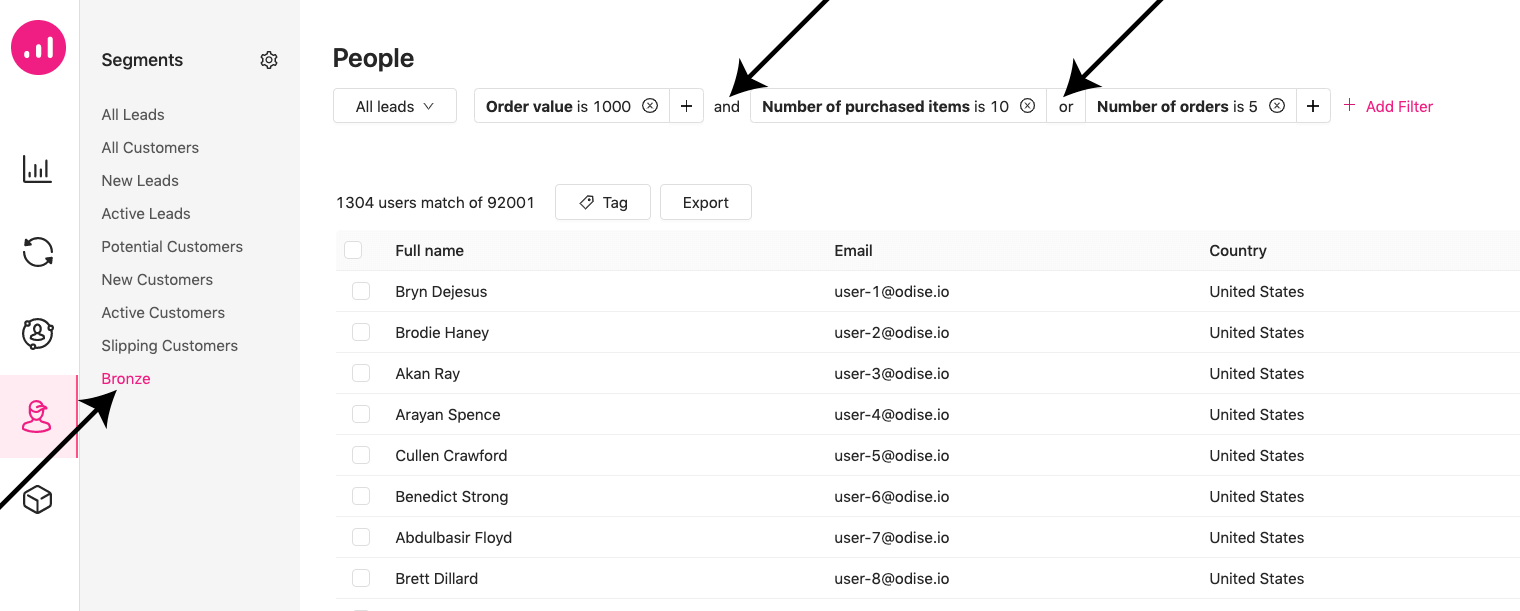1520x611 pixels.
Task: Remove the Number of purchased items filter
Action: click(x=1027, y=106)
